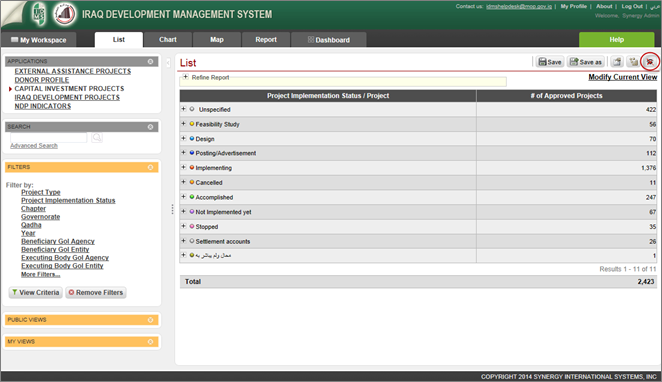Click the sidebar search input field

[x=49, y=137]
